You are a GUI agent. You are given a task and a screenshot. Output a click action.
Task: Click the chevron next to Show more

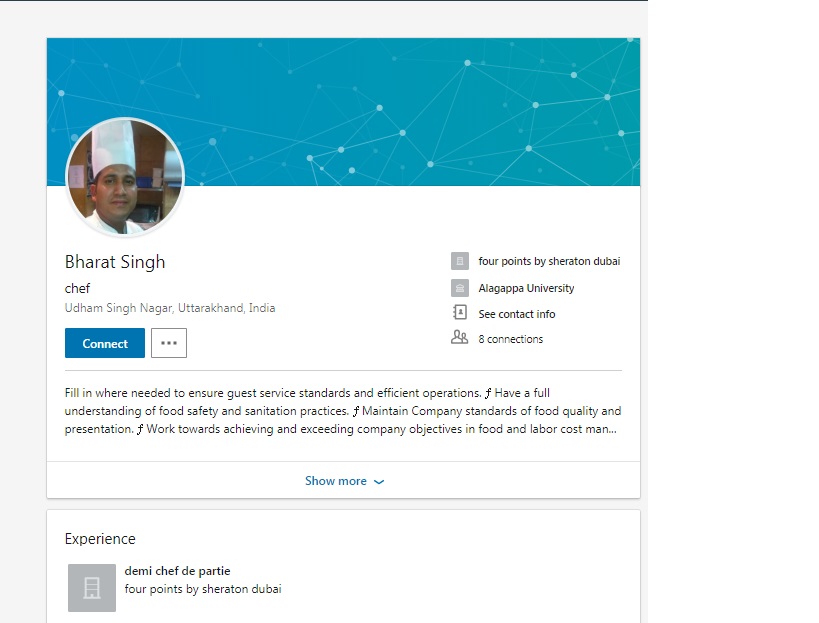[379, 482]
